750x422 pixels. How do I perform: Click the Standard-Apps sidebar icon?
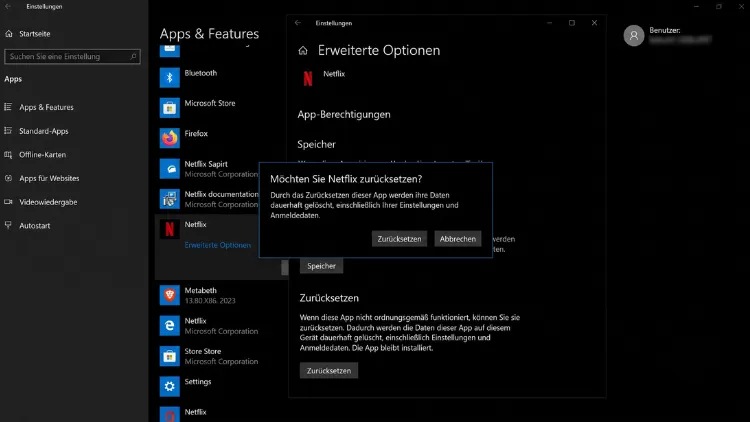8,131
